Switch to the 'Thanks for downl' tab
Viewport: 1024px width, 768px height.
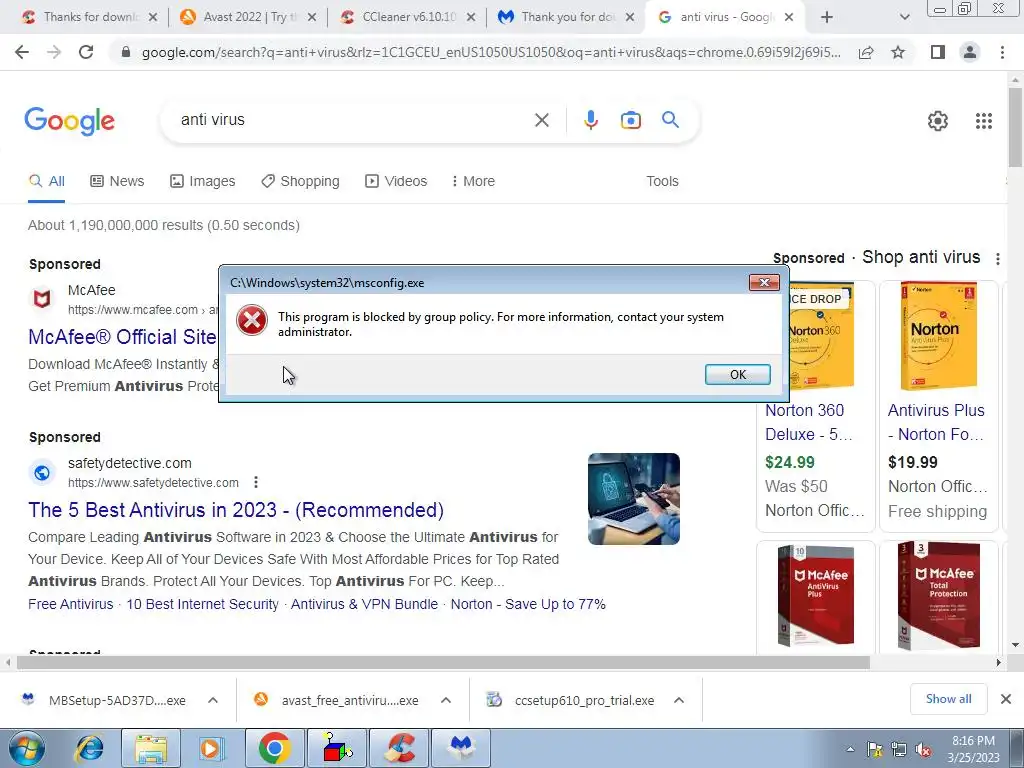pyautogui.click(x=91, y=17)
